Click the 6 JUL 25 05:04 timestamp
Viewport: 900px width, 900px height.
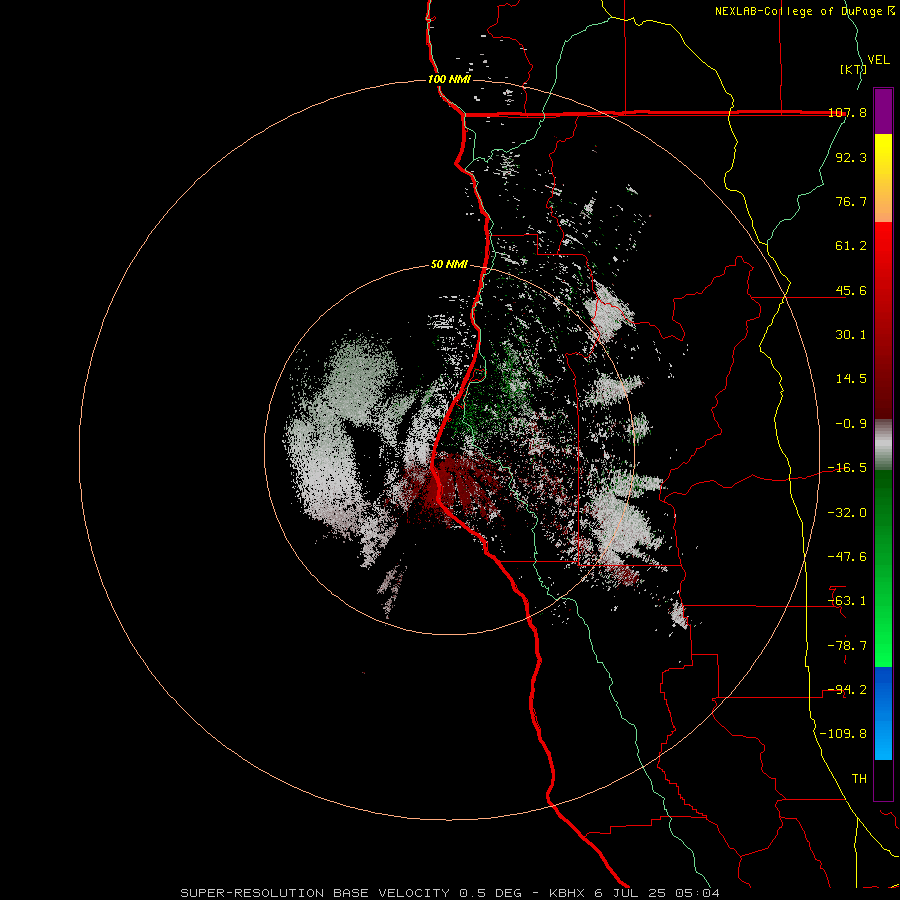pos(657,893)
